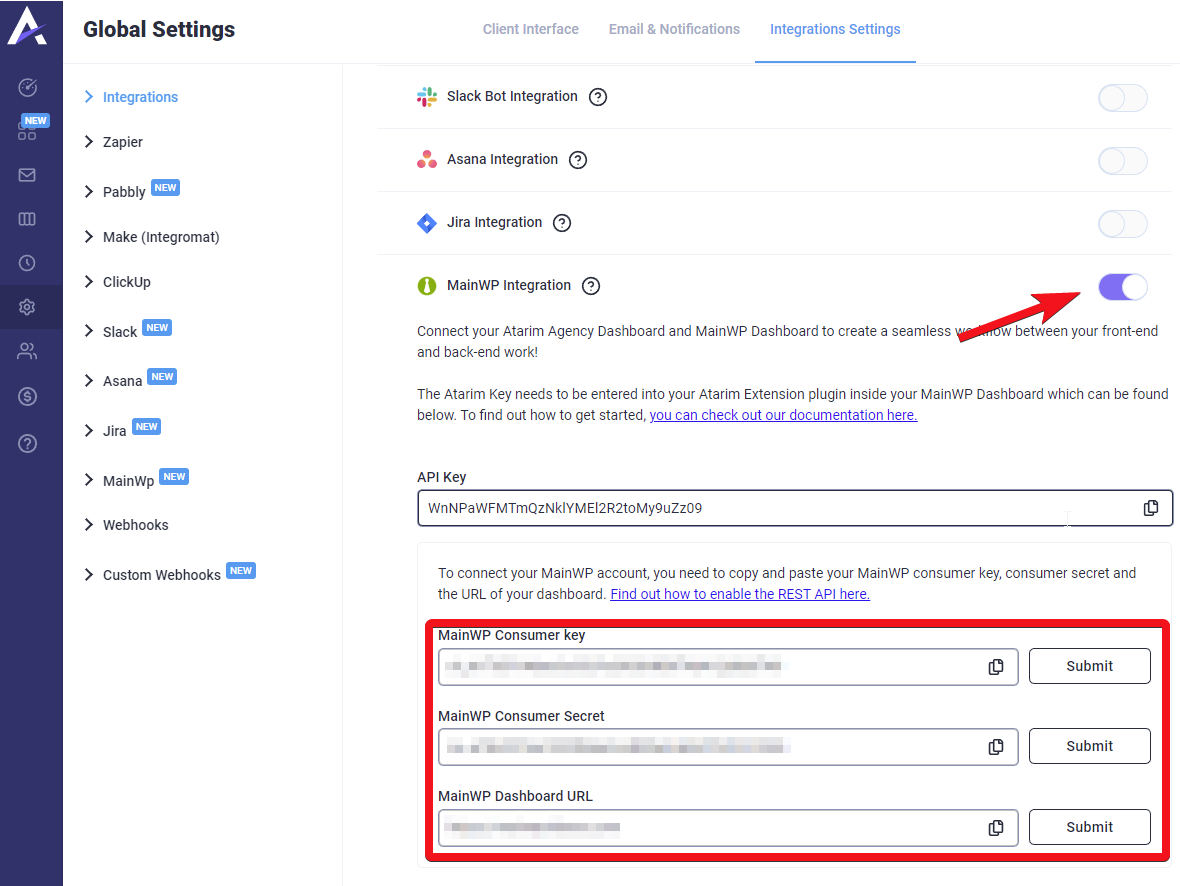Open the billing dollar icon in sidebar
Viewport: 1180px width, 886px height.
click(30, 396)
